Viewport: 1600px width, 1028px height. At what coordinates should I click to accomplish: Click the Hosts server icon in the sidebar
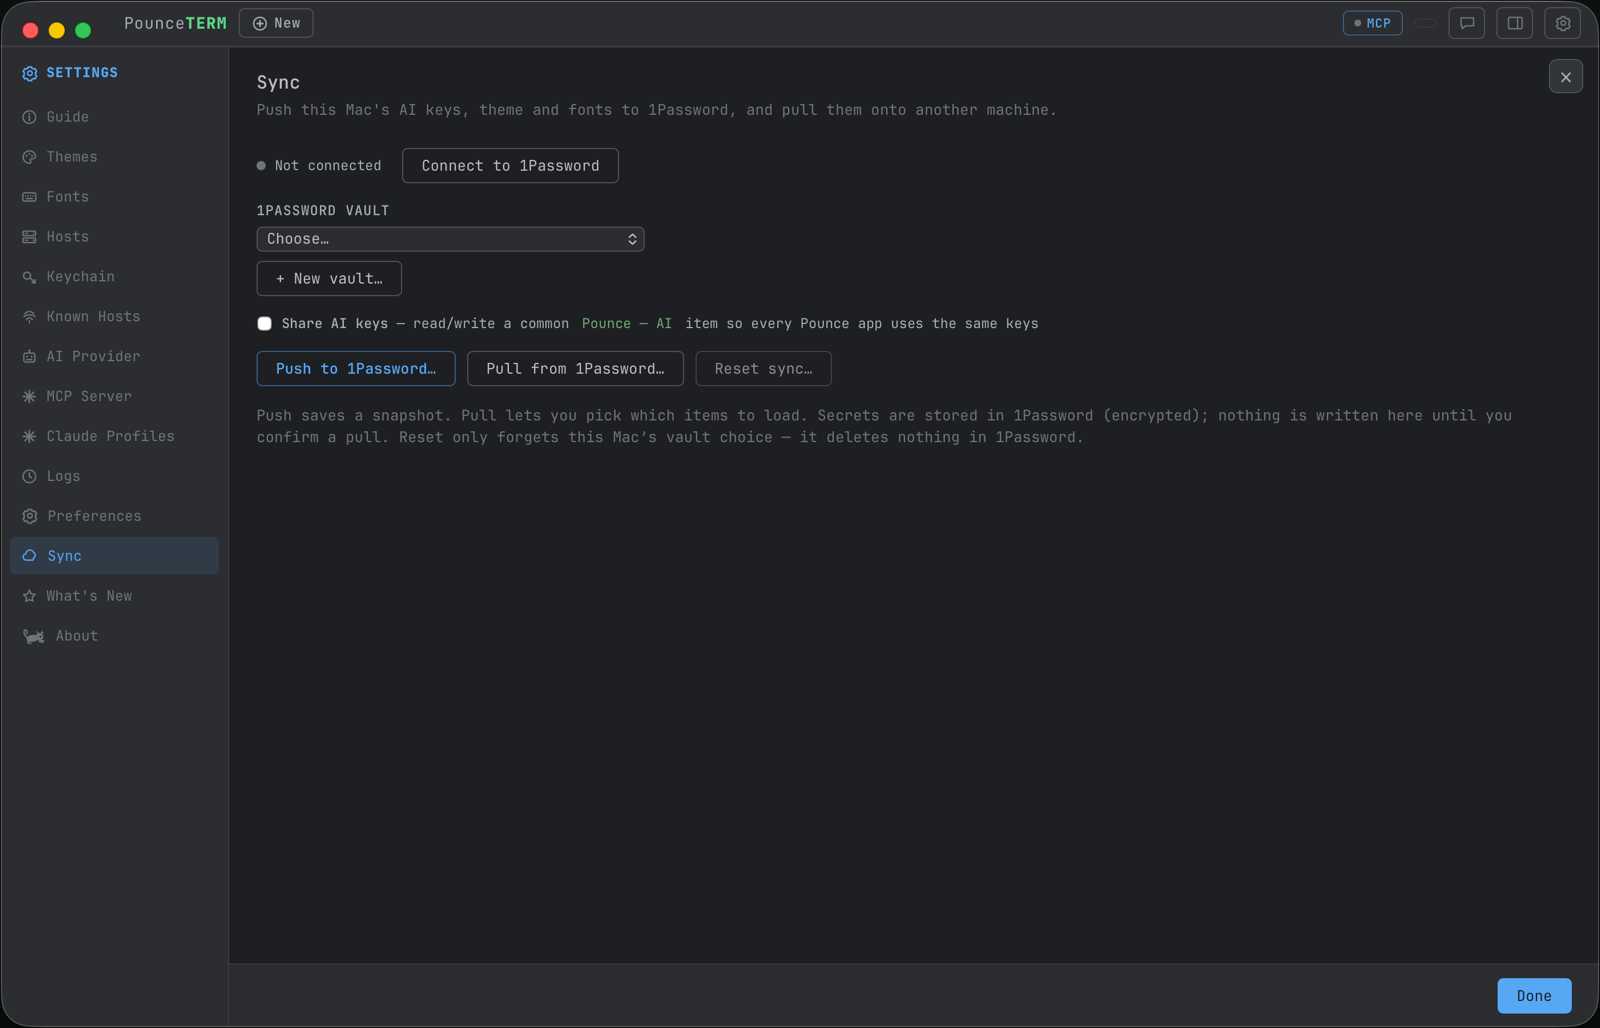(x=30, y=237)
